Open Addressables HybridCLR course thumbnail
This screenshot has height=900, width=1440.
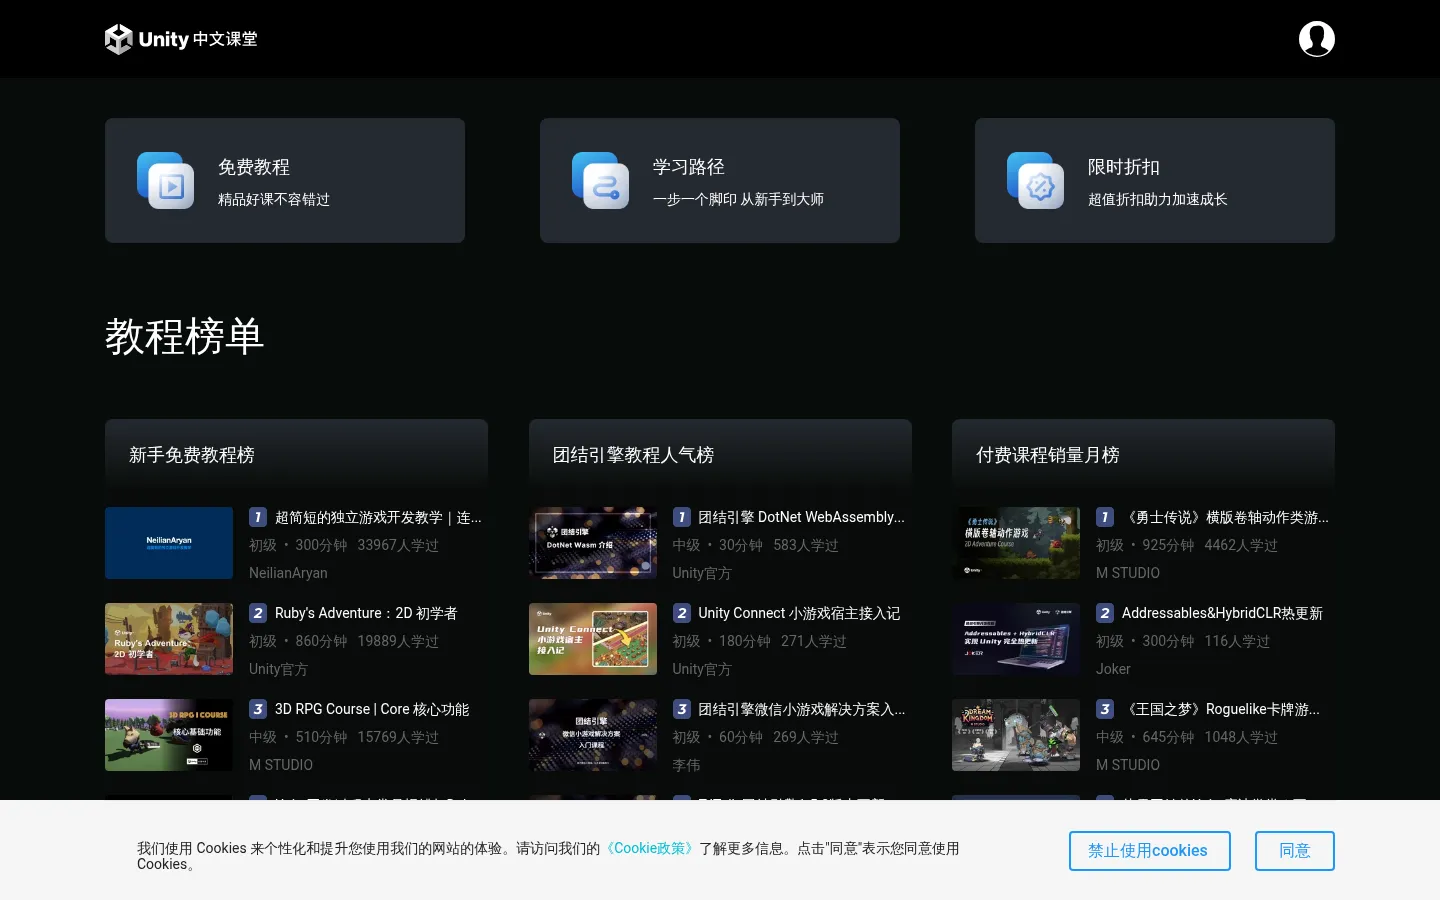coord(1016,639)
